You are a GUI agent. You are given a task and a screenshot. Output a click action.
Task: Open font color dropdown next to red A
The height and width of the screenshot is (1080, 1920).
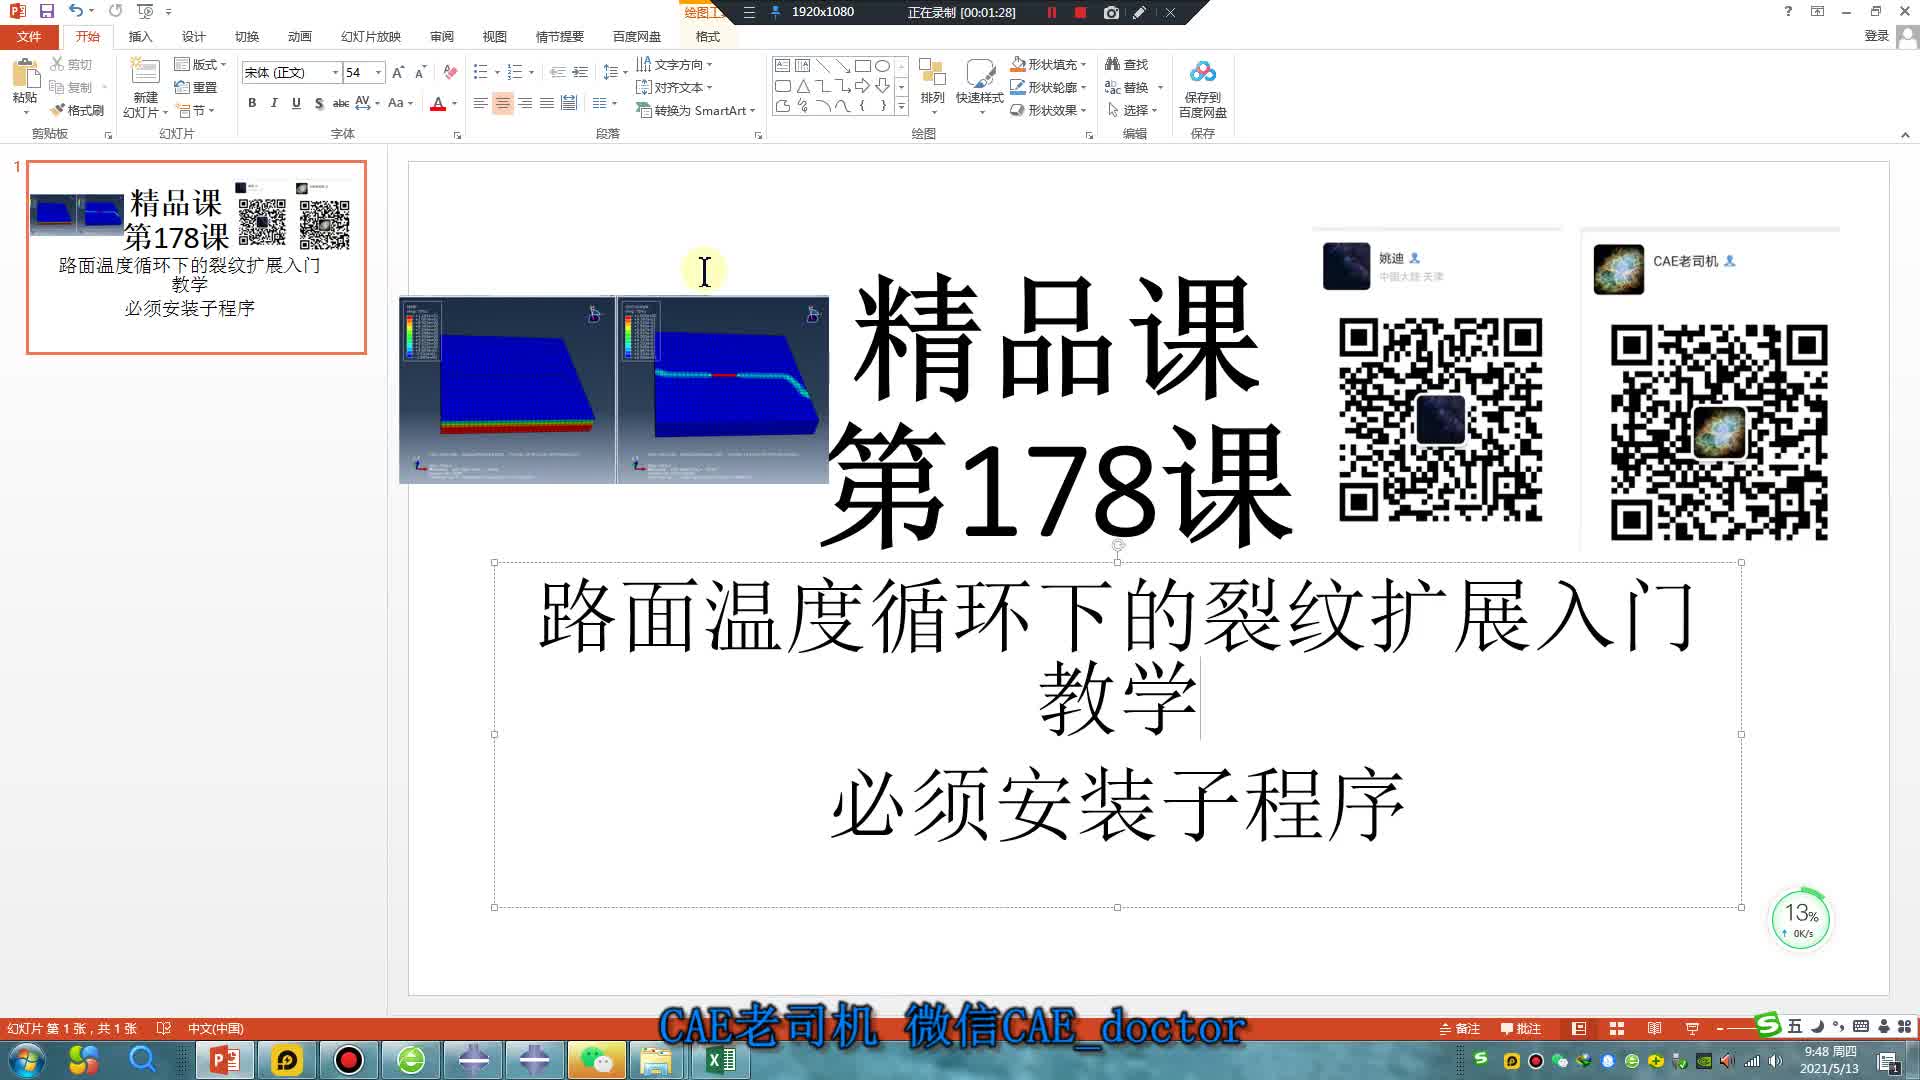point(454,103)
